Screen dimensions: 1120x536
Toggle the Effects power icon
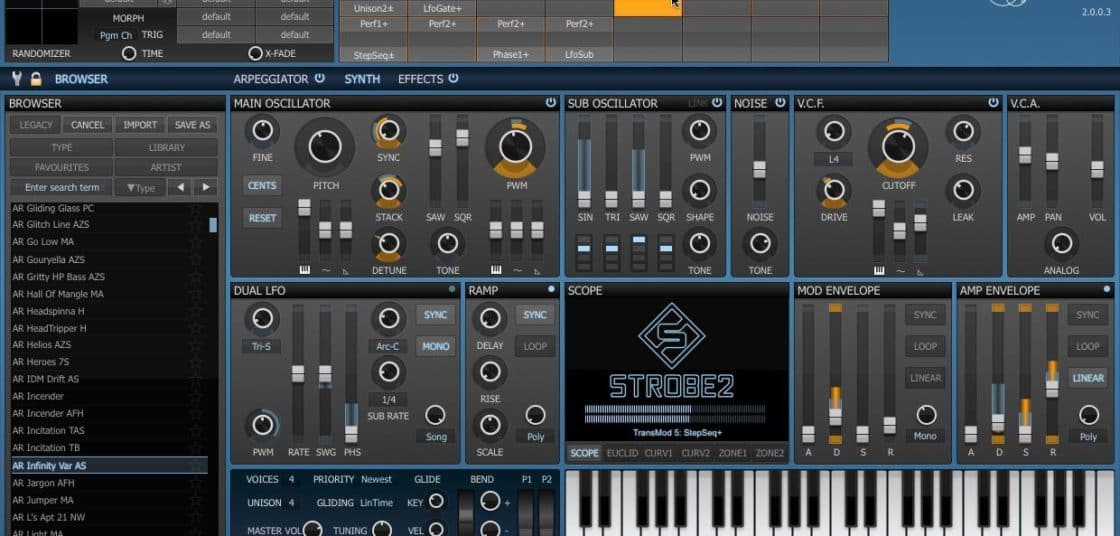click(454, 79)
